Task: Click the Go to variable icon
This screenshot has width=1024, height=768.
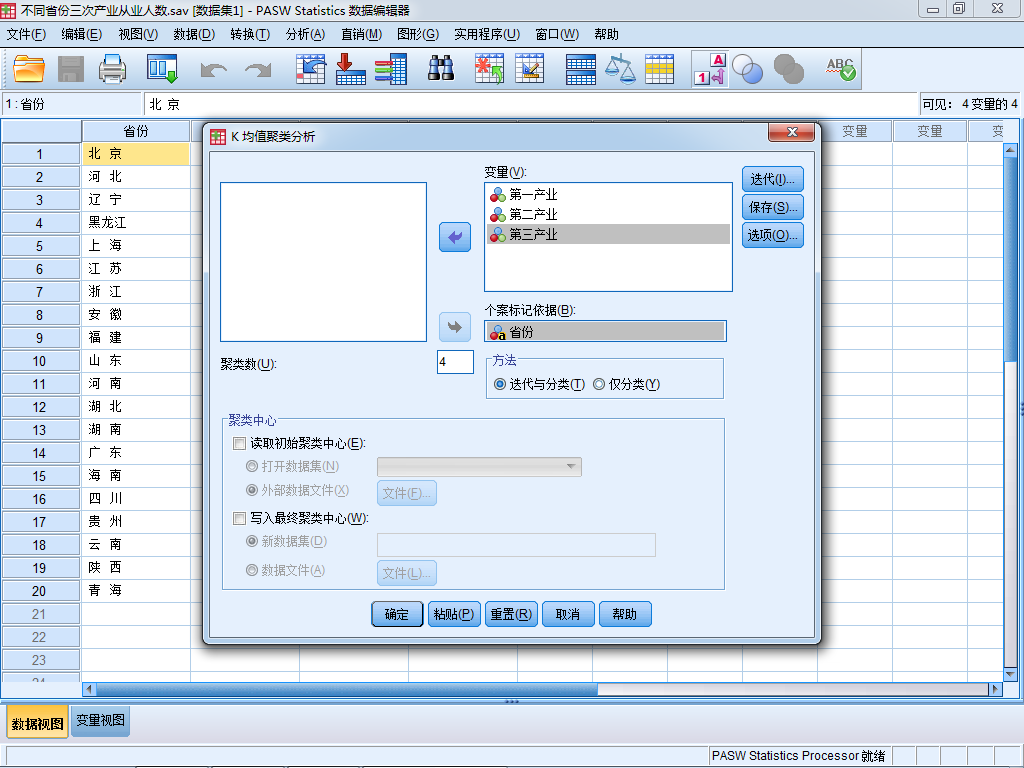Action: [351, 69]
